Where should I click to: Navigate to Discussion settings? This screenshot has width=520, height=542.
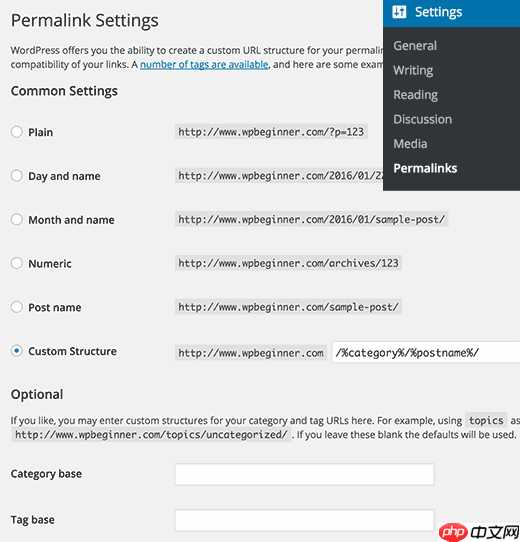pyautogui.click(x=422, y=119)
